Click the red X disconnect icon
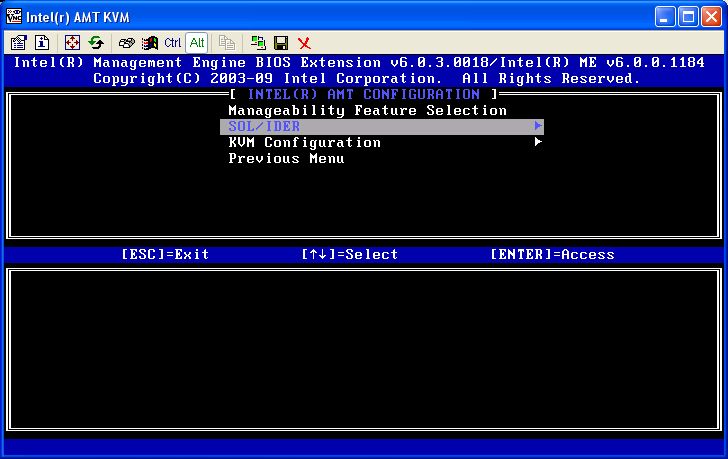 (x=304, y=43)
